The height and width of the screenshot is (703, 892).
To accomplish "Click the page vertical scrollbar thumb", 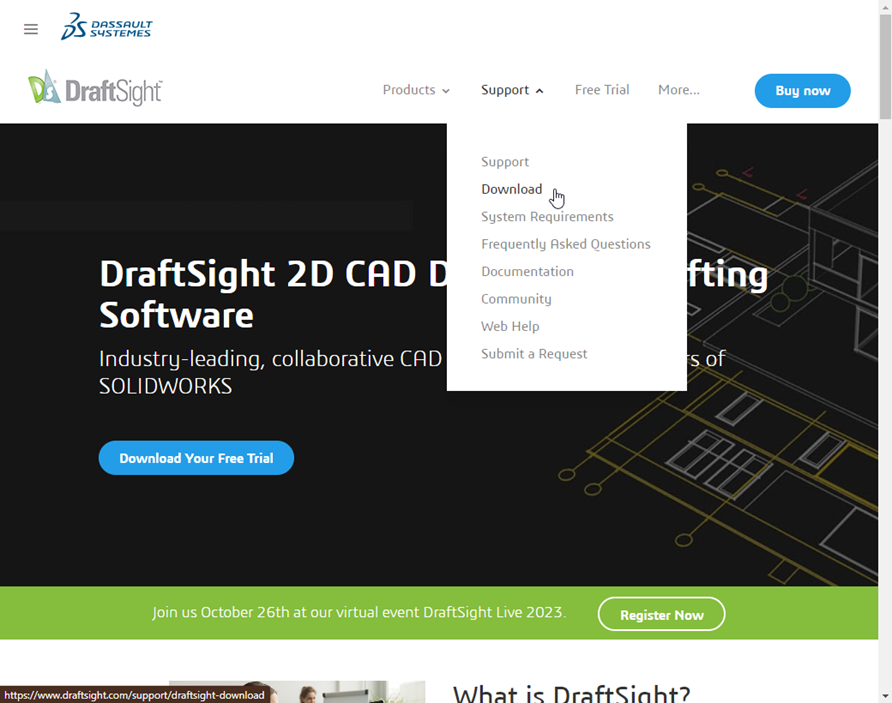I will click(x=885, y=67).
